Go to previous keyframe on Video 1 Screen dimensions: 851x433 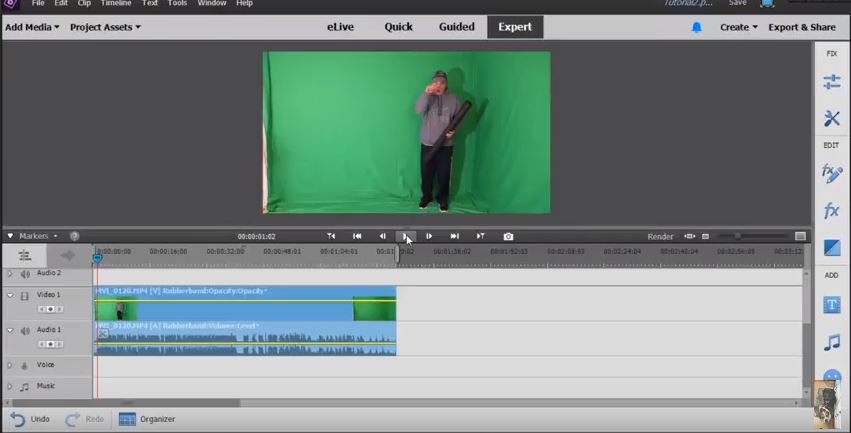[x=42, y=309]
